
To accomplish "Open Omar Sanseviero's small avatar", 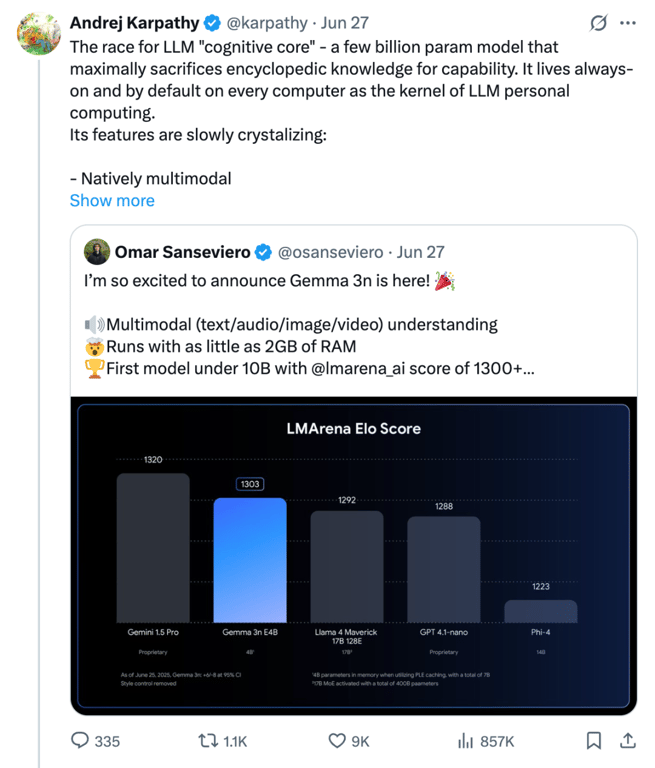I will pos(97,252).
